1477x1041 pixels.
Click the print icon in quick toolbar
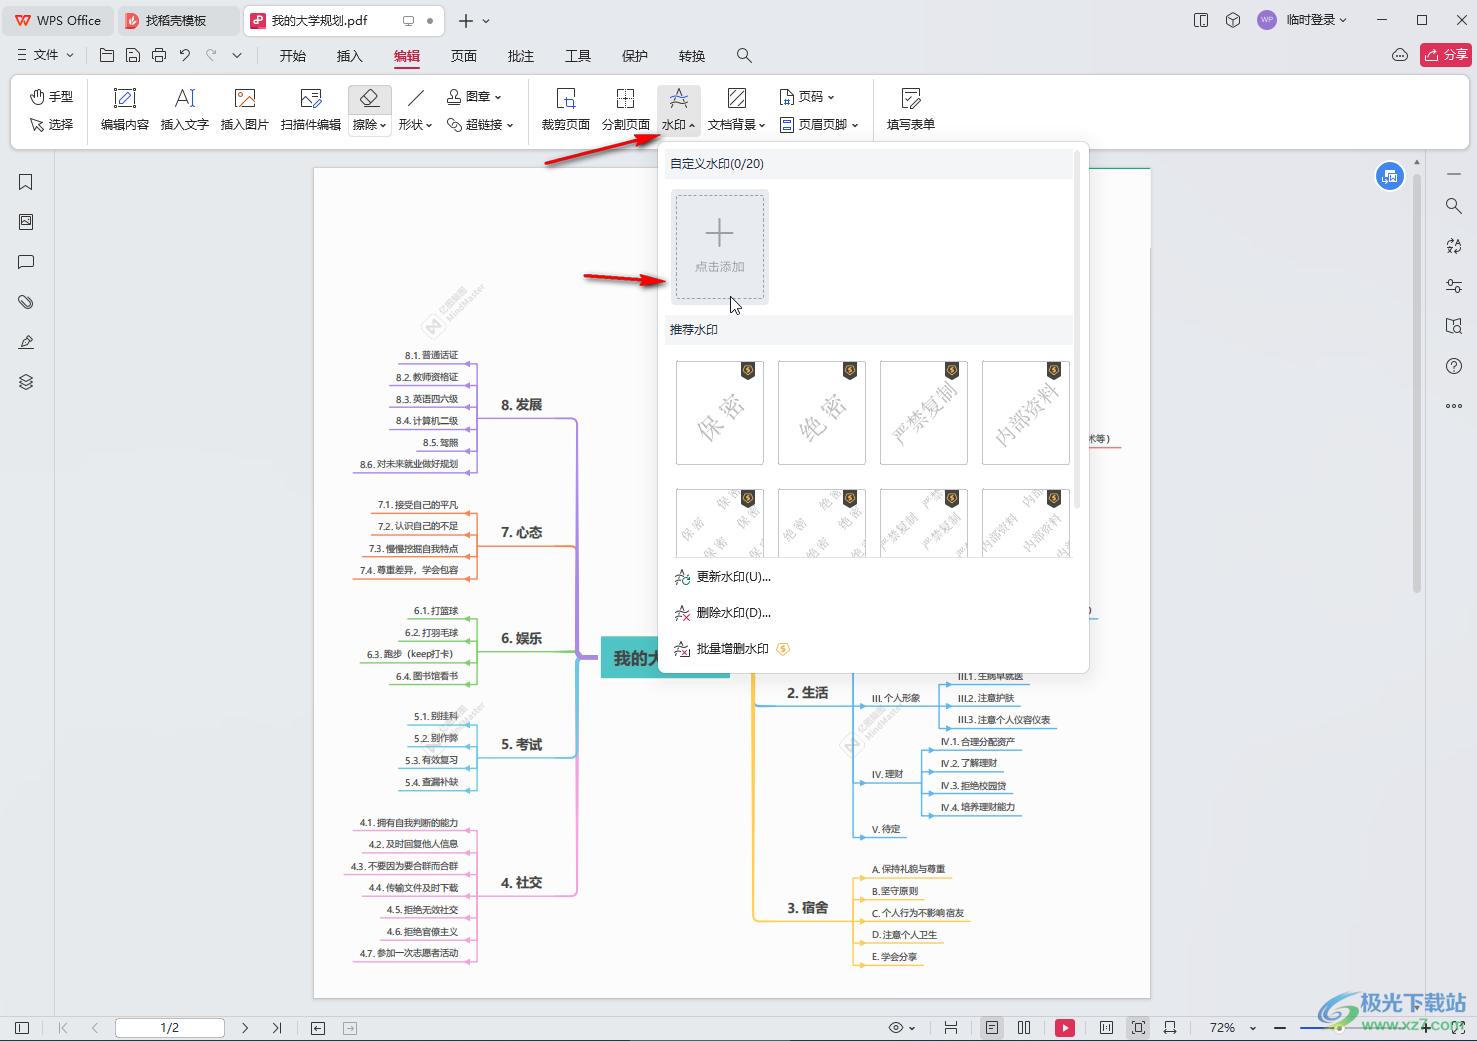pyautogui.click(x=159, y=56)
